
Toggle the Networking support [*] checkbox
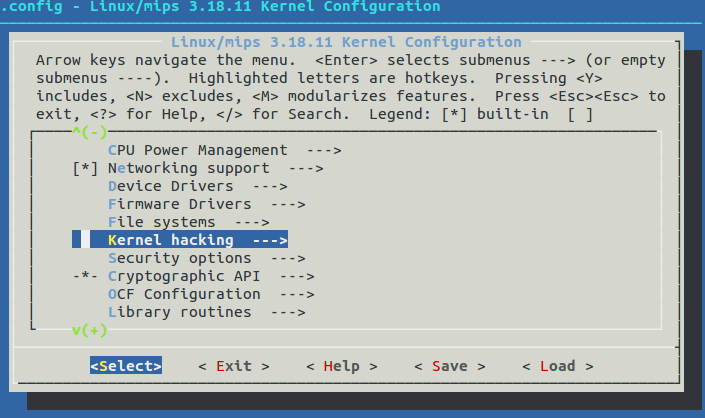point(85,169)
